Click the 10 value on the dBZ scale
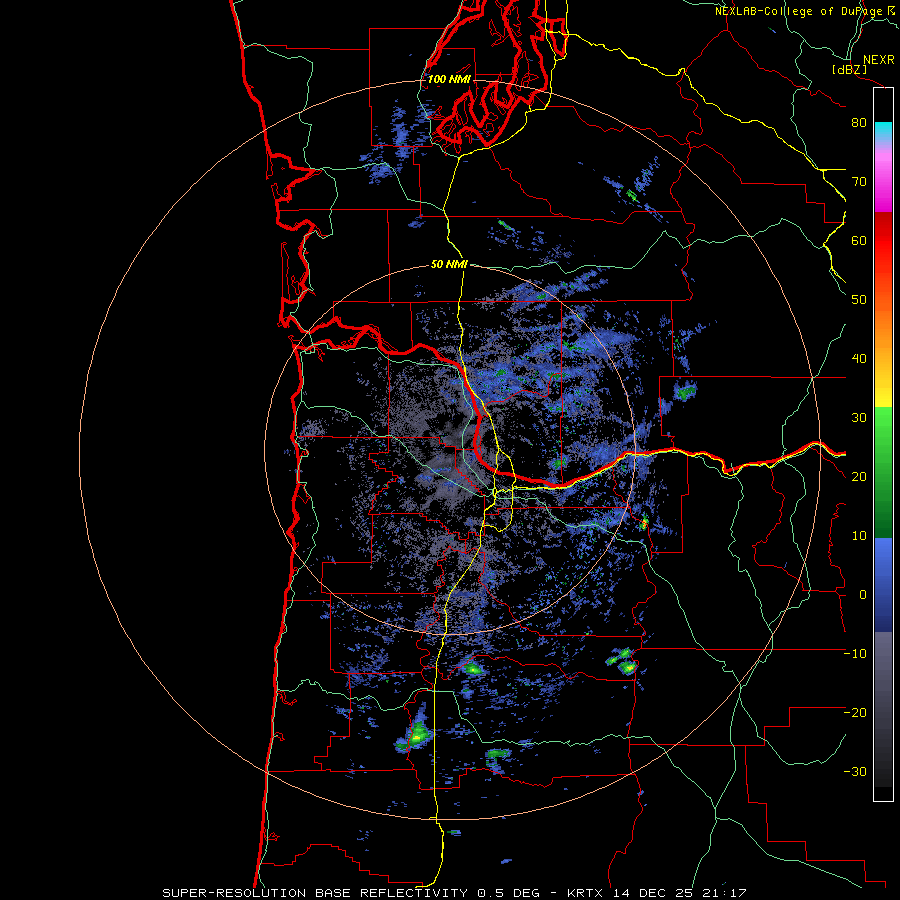900x900 pixels. [x=859, y=536]
